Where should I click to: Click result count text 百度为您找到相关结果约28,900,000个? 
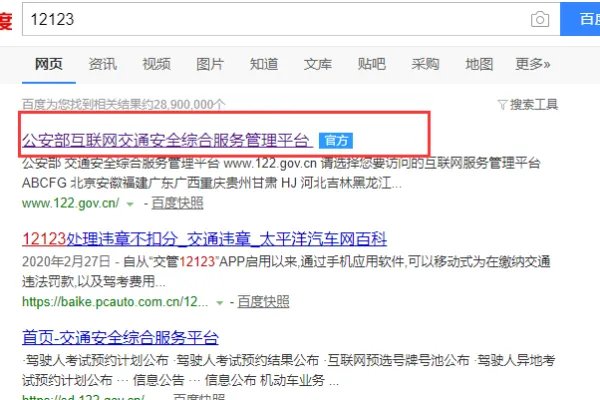[x=124, y=104]
